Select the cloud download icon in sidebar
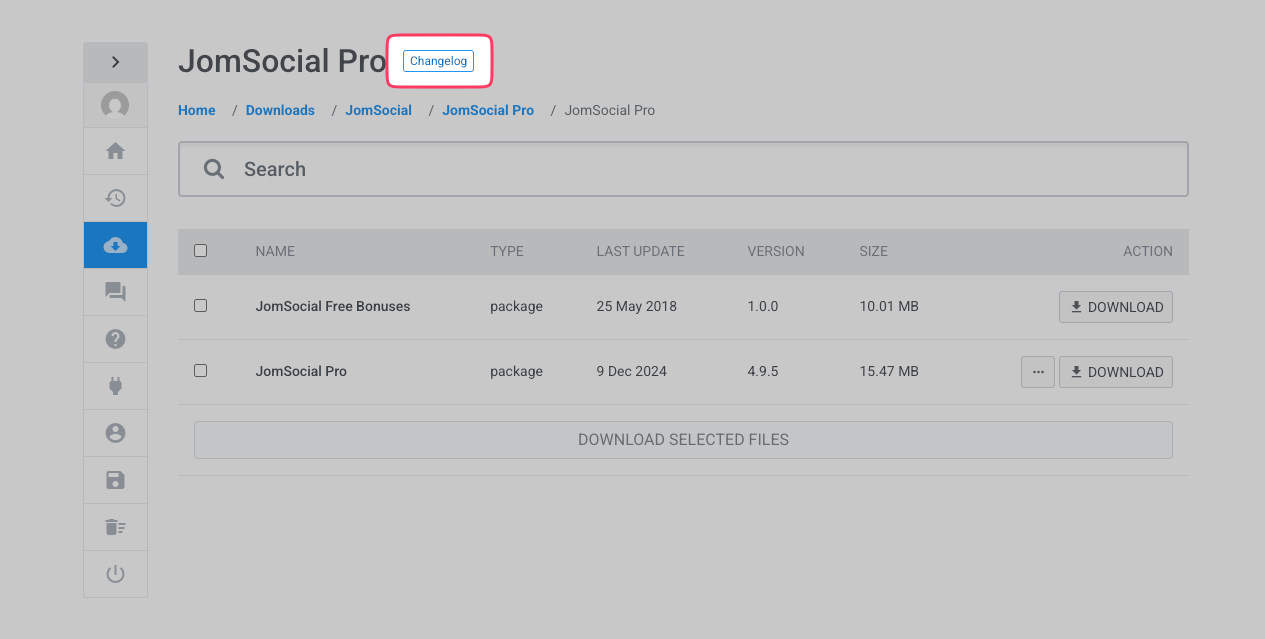 coord(115,245)
